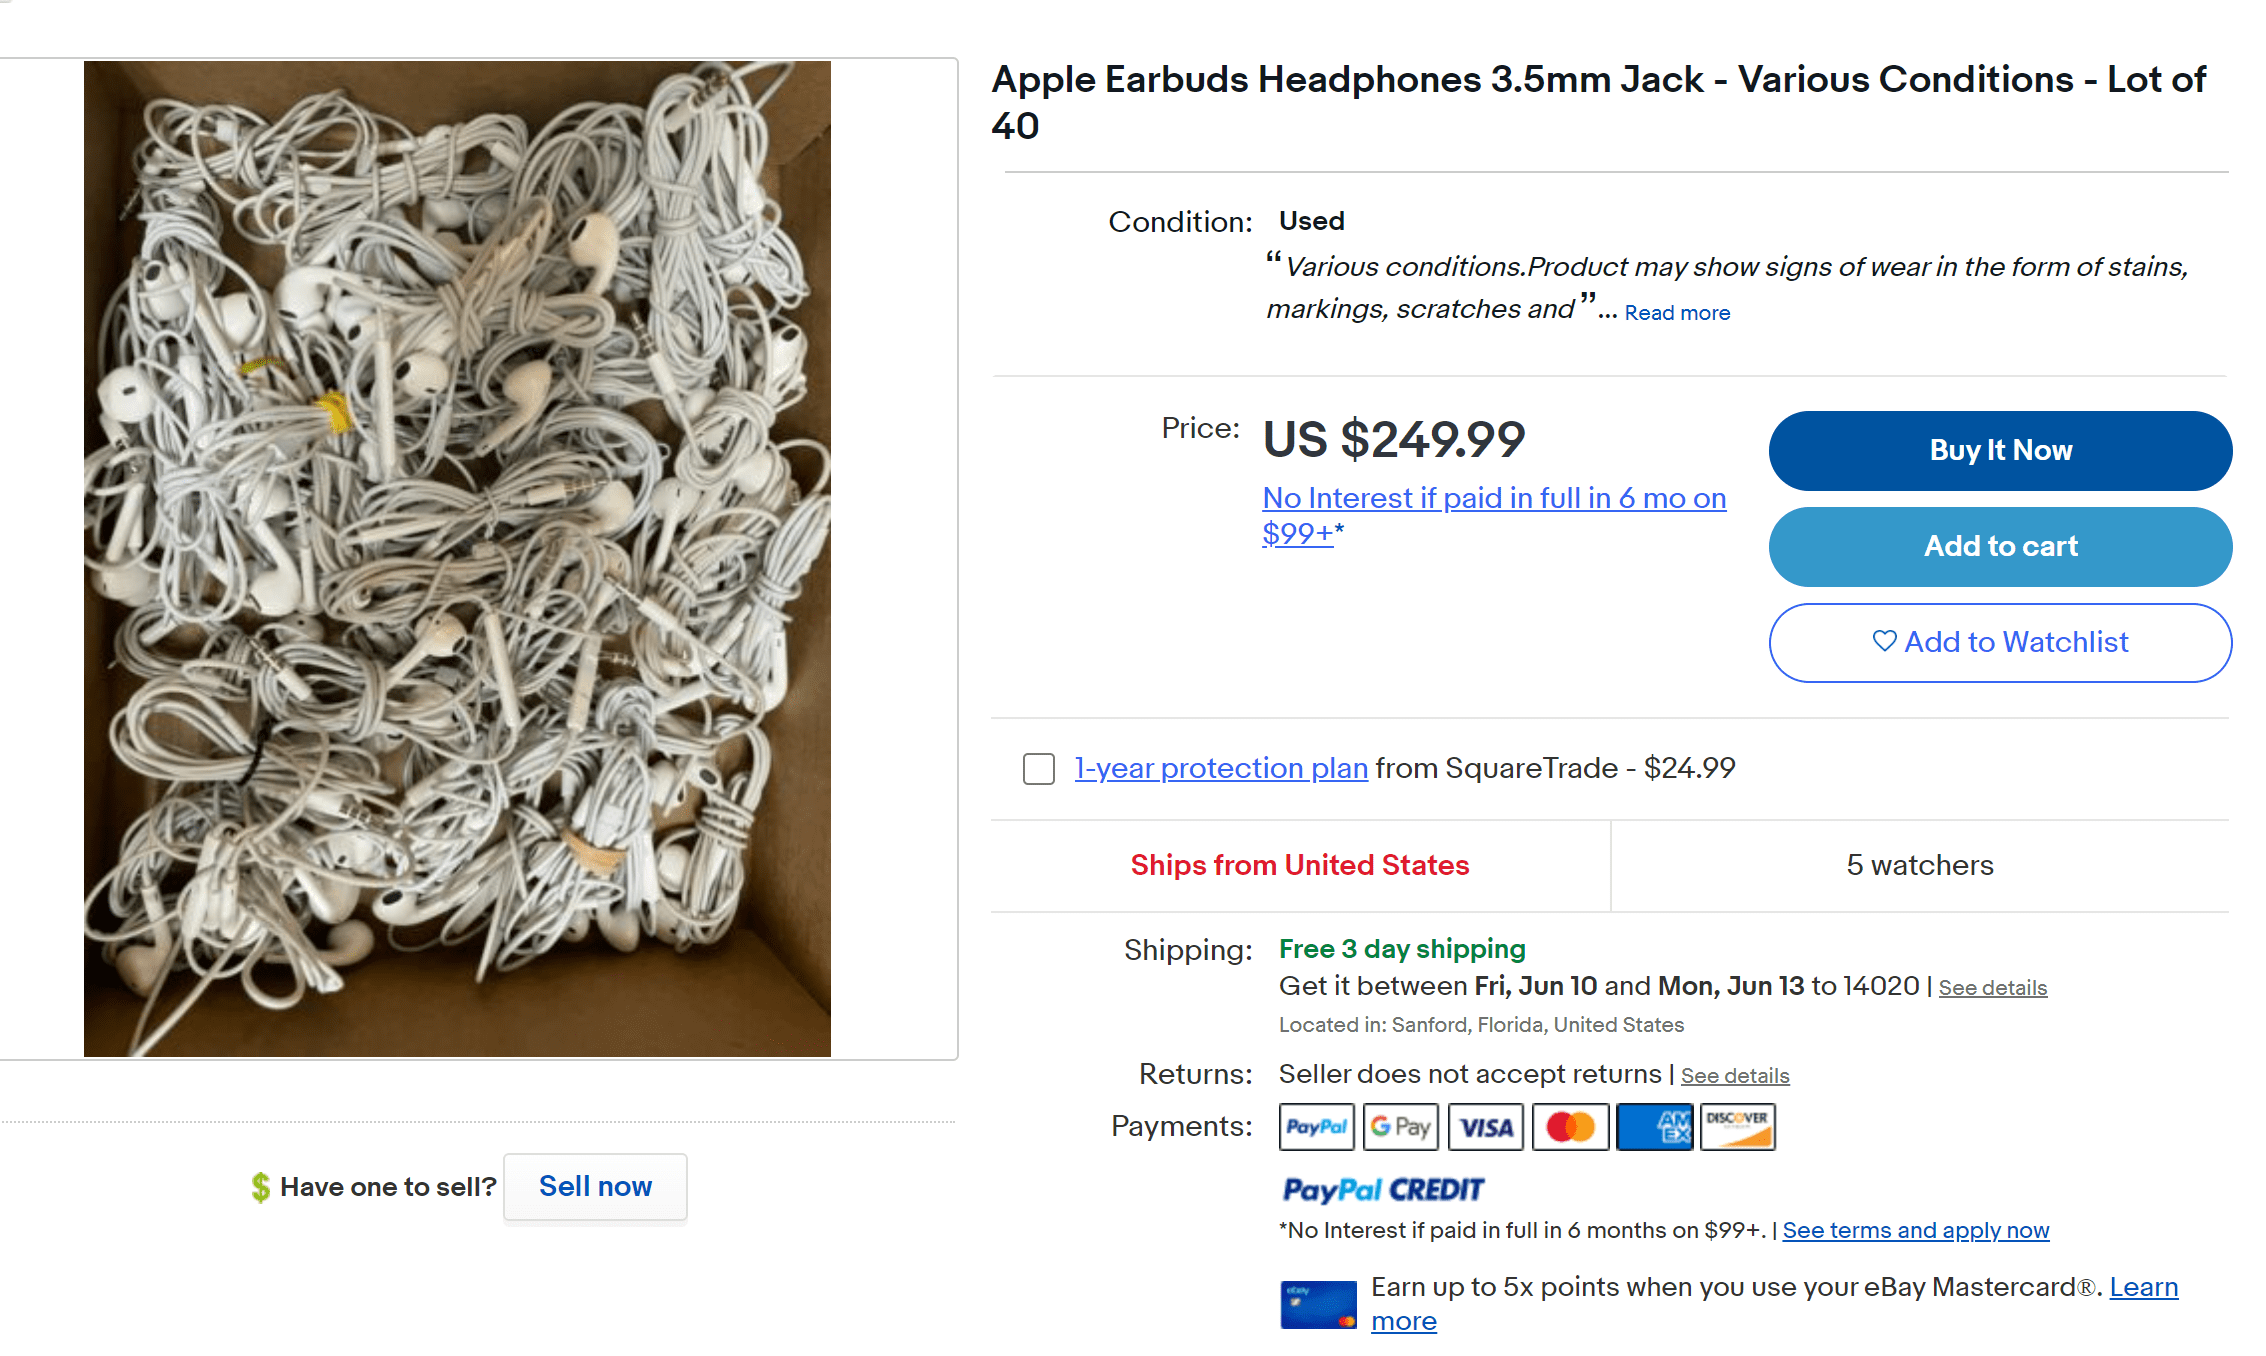Open the 1-year protection plan link
The image size is (2266, 1356).
[x=1221, y=768]
